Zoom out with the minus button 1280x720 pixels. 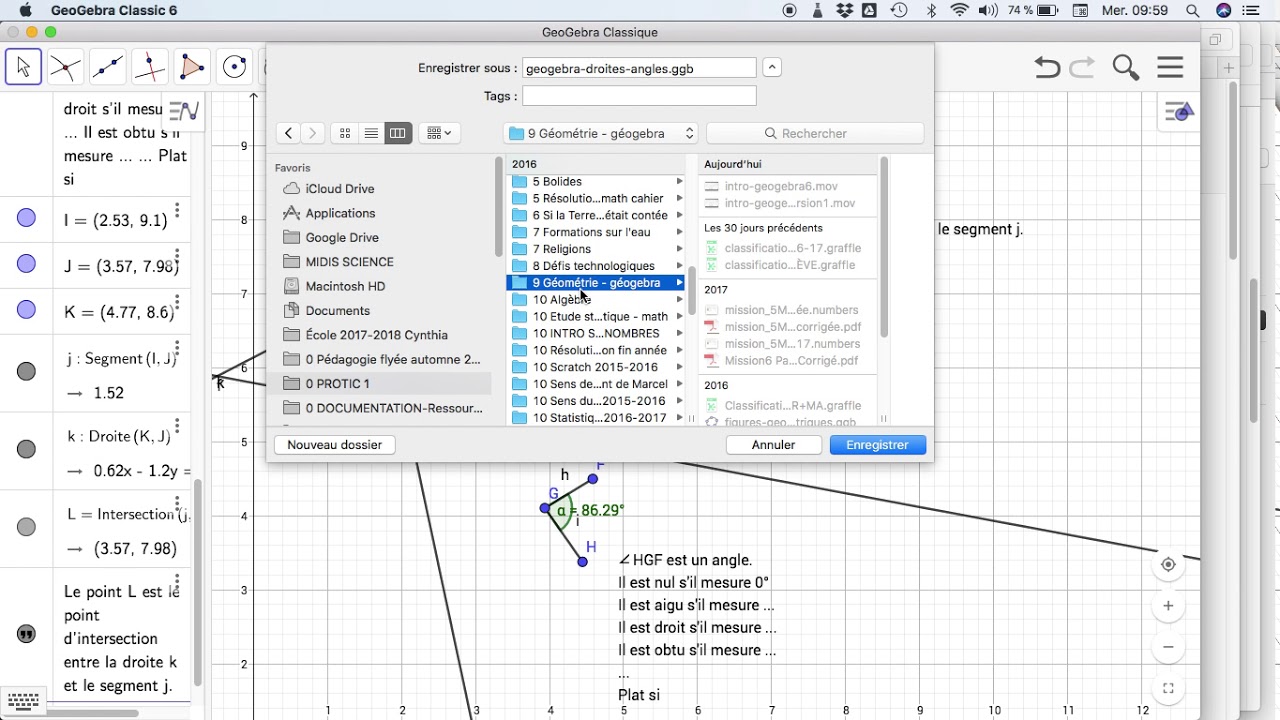1168,647
